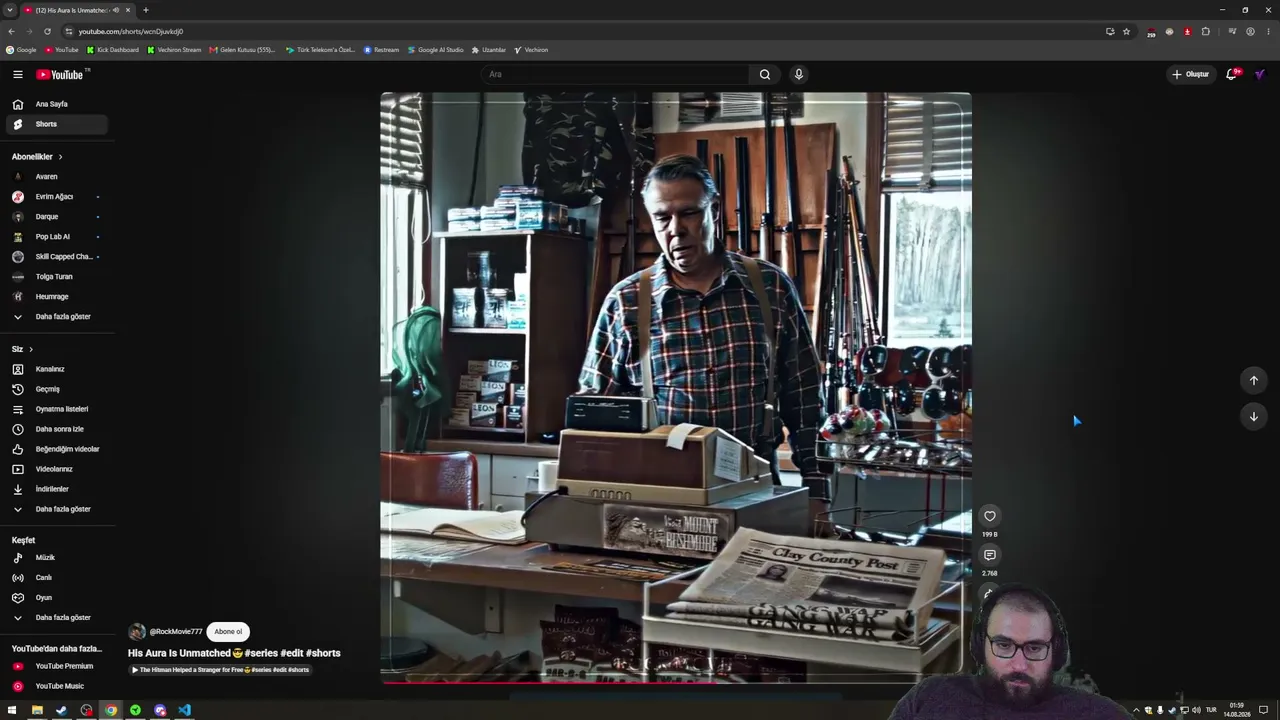Screen dimensions: 1280x720
Task: Open the linked video The Hitman Helped a Stranger
Action: pyautogui.click(x=220, y=670)
